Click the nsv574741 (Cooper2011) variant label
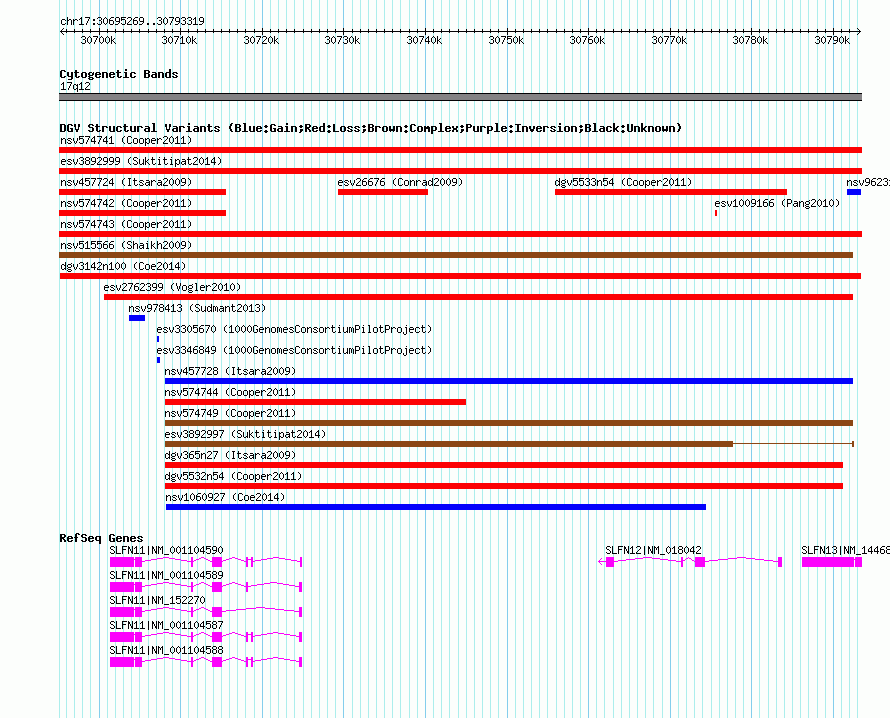 [x=126, y=140]
